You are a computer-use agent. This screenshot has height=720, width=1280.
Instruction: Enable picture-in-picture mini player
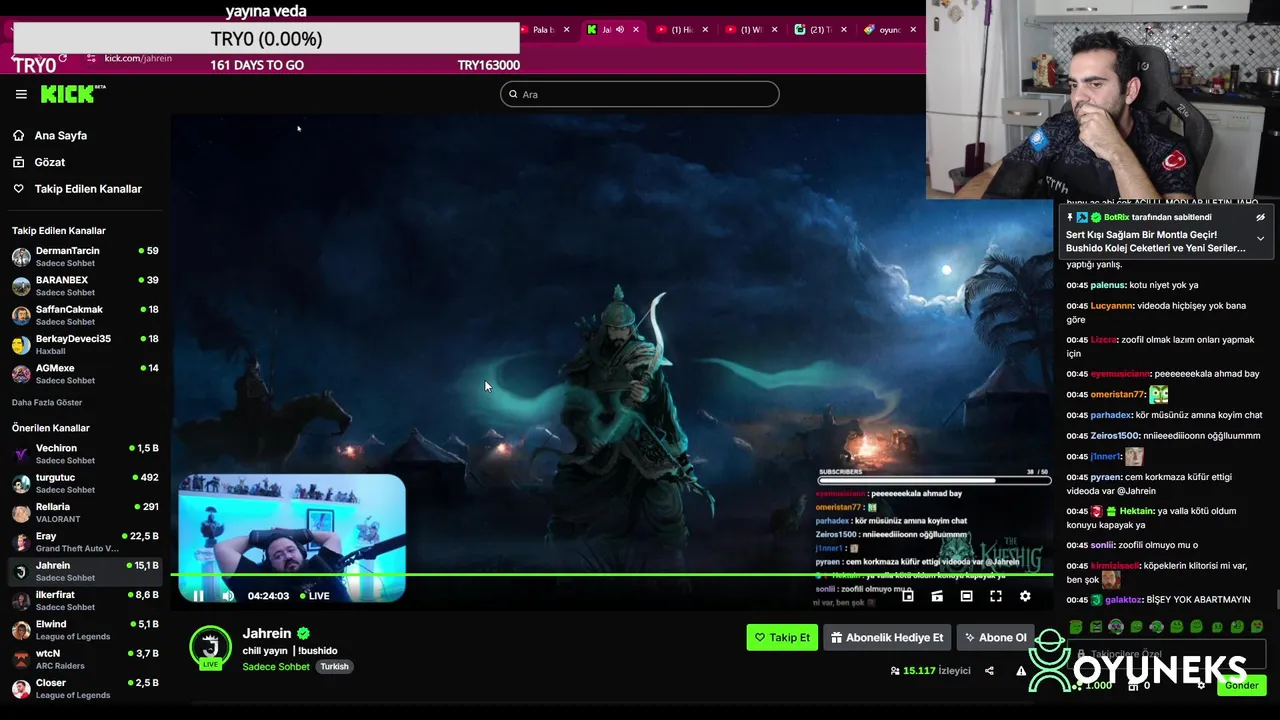[x=908, y=596]
